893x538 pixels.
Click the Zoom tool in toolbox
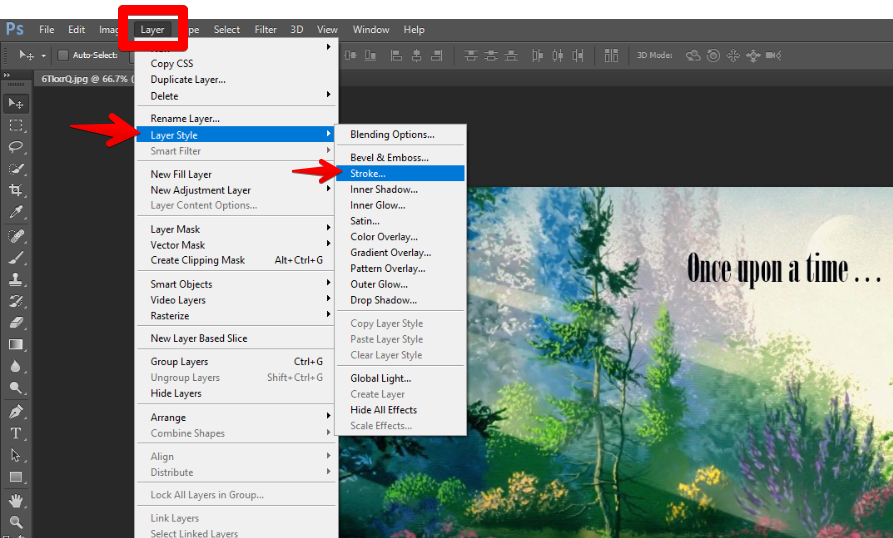pos(17,522)
